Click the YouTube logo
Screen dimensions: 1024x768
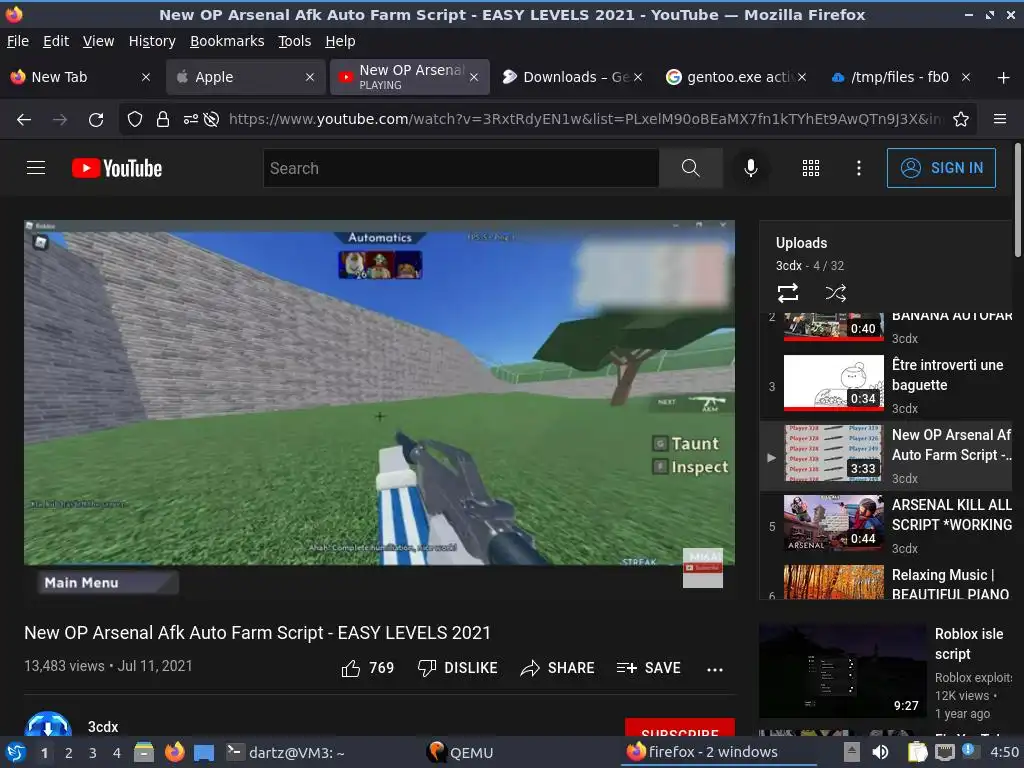pos(117,168)
